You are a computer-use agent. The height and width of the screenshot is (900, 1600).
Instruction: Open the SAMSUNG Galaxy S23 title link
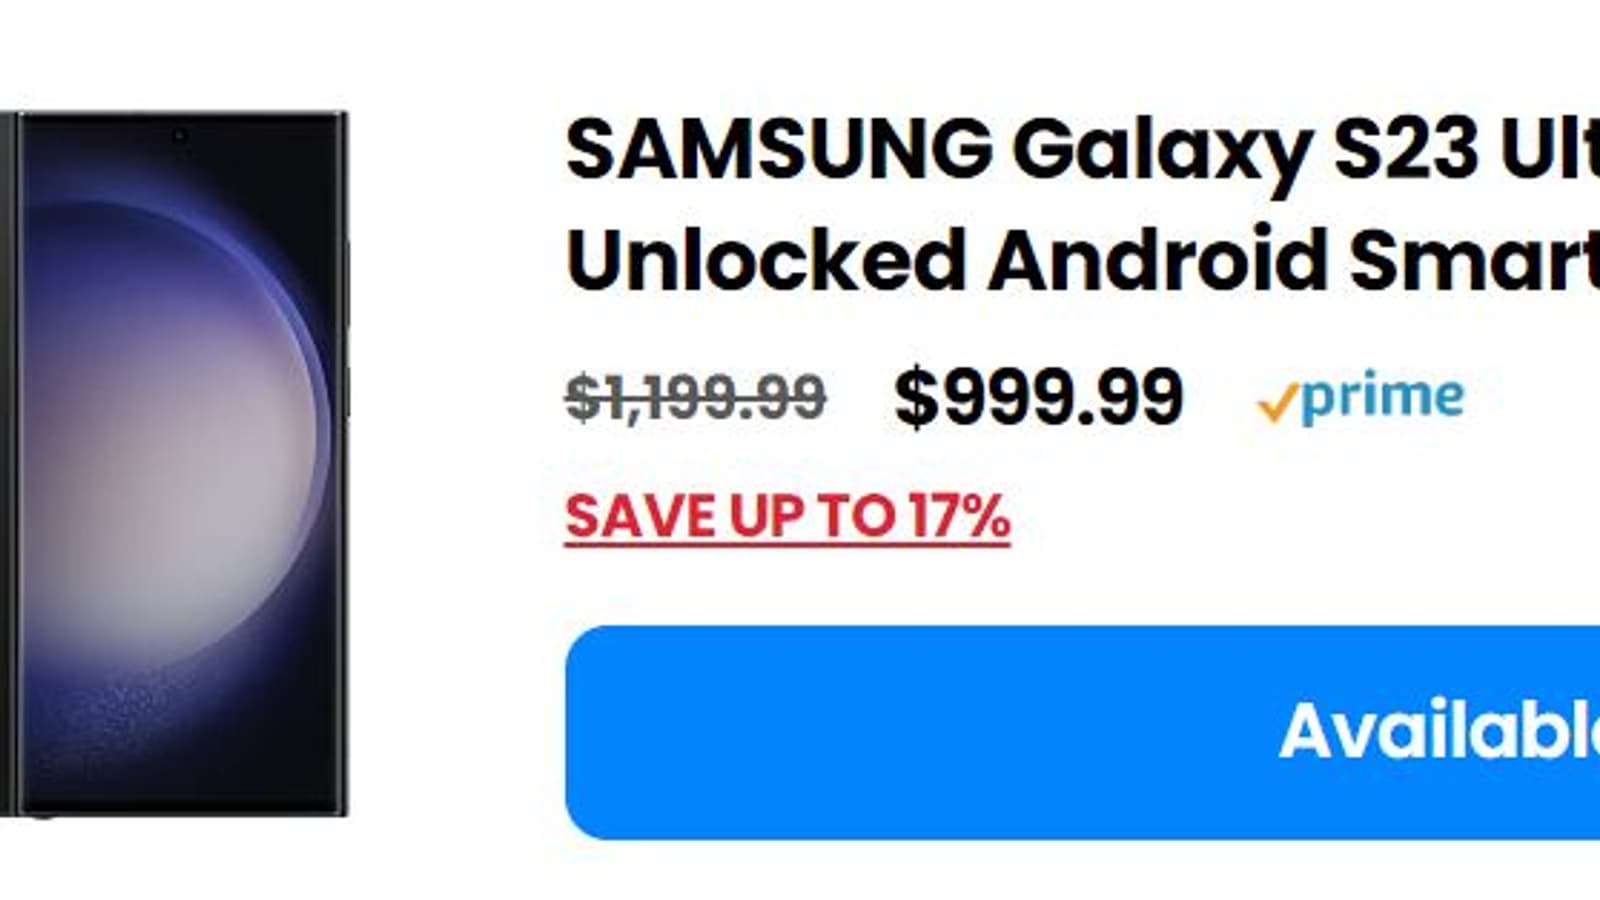point(1080,150)
